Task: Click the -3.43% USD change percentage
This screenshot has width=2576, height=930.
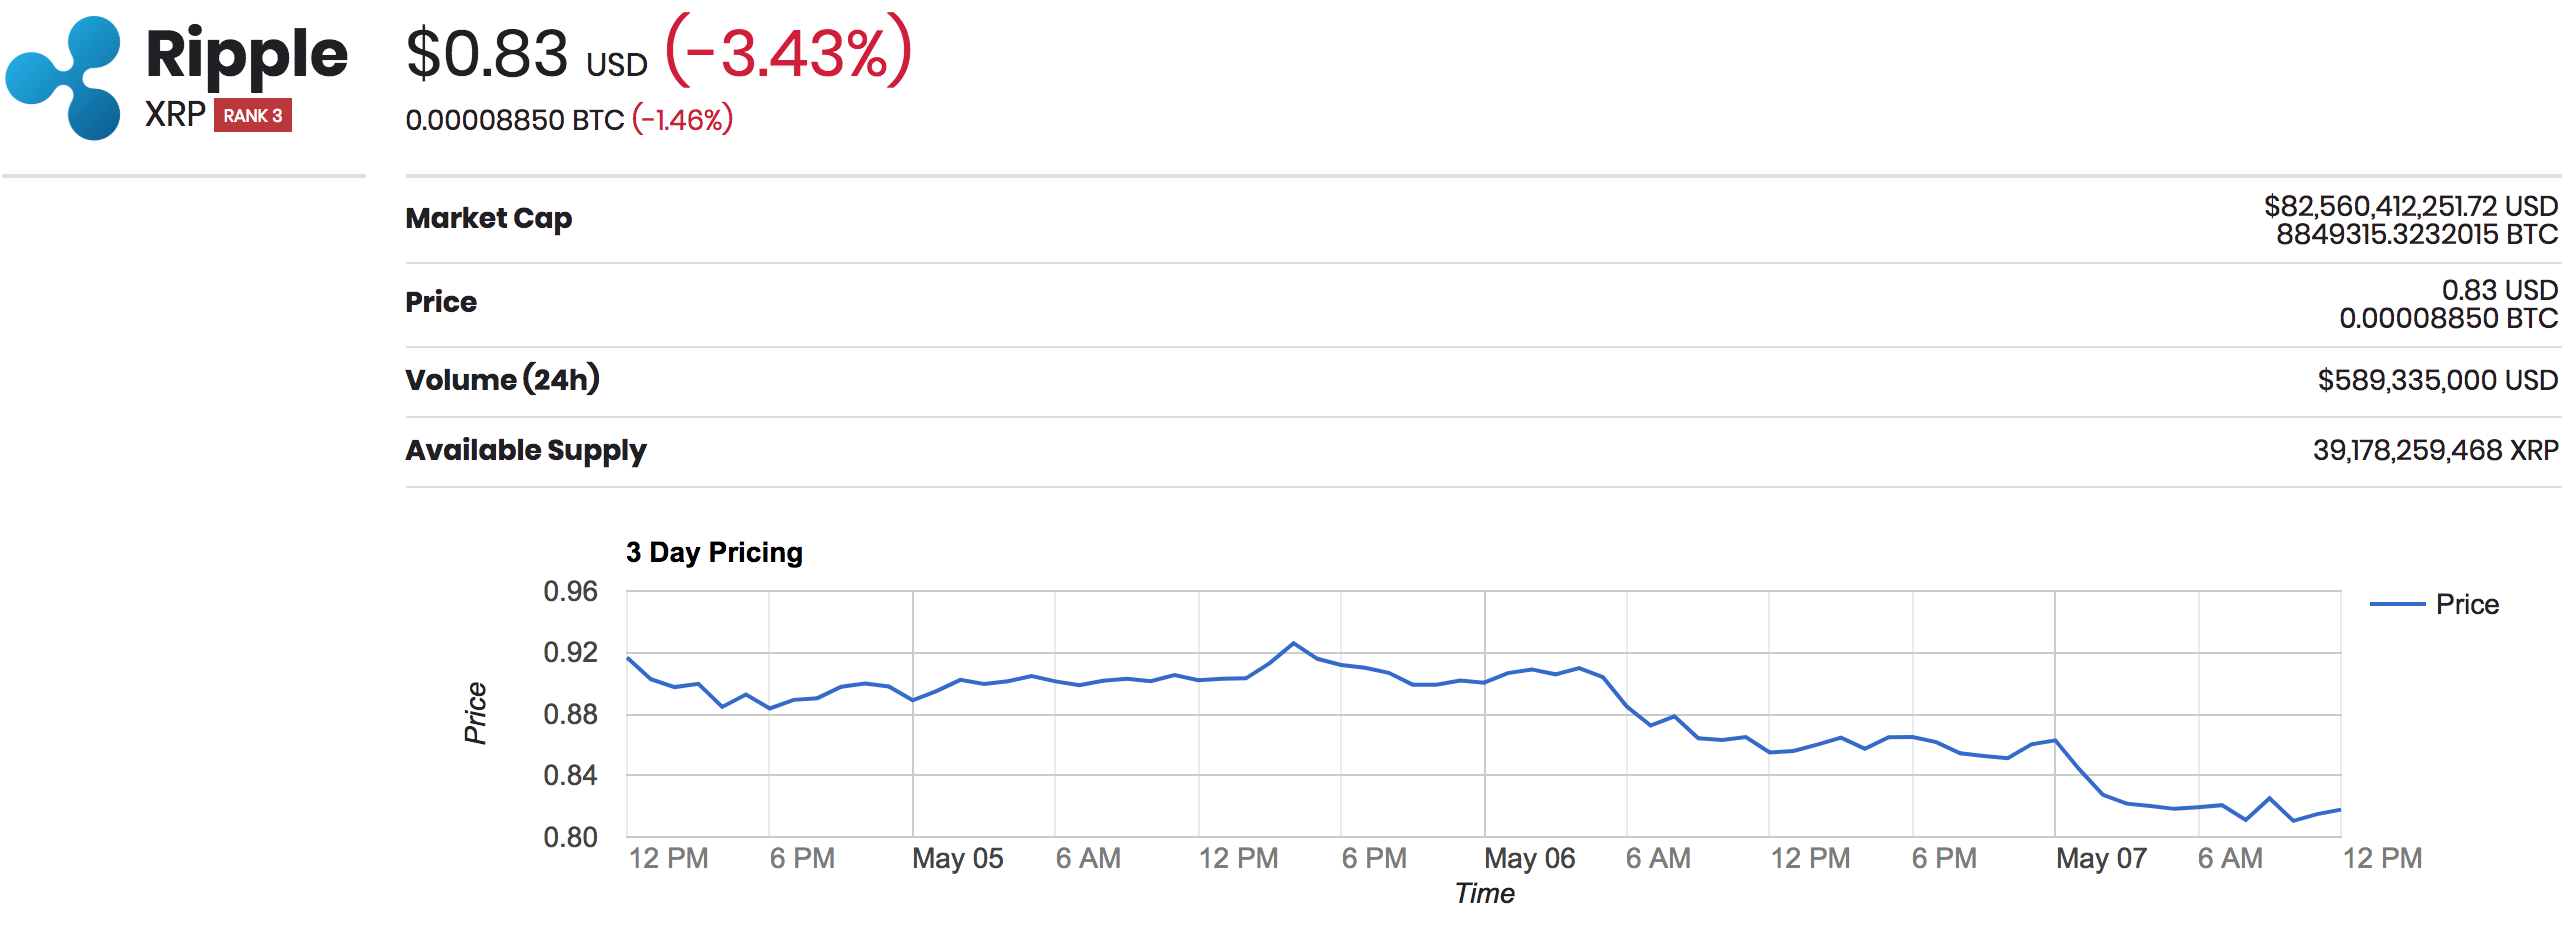Action: click(x=789, y=52)
